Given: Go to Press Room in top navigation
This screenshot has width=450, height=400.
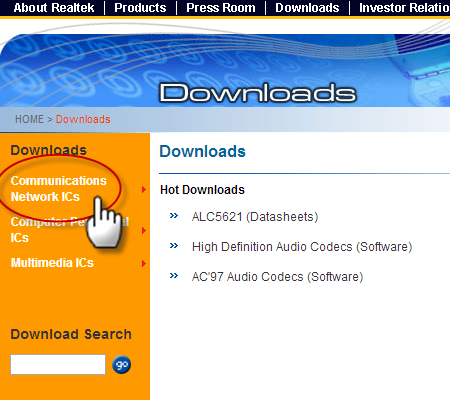Looking at the screenshot, I should [x=221, y=8].
